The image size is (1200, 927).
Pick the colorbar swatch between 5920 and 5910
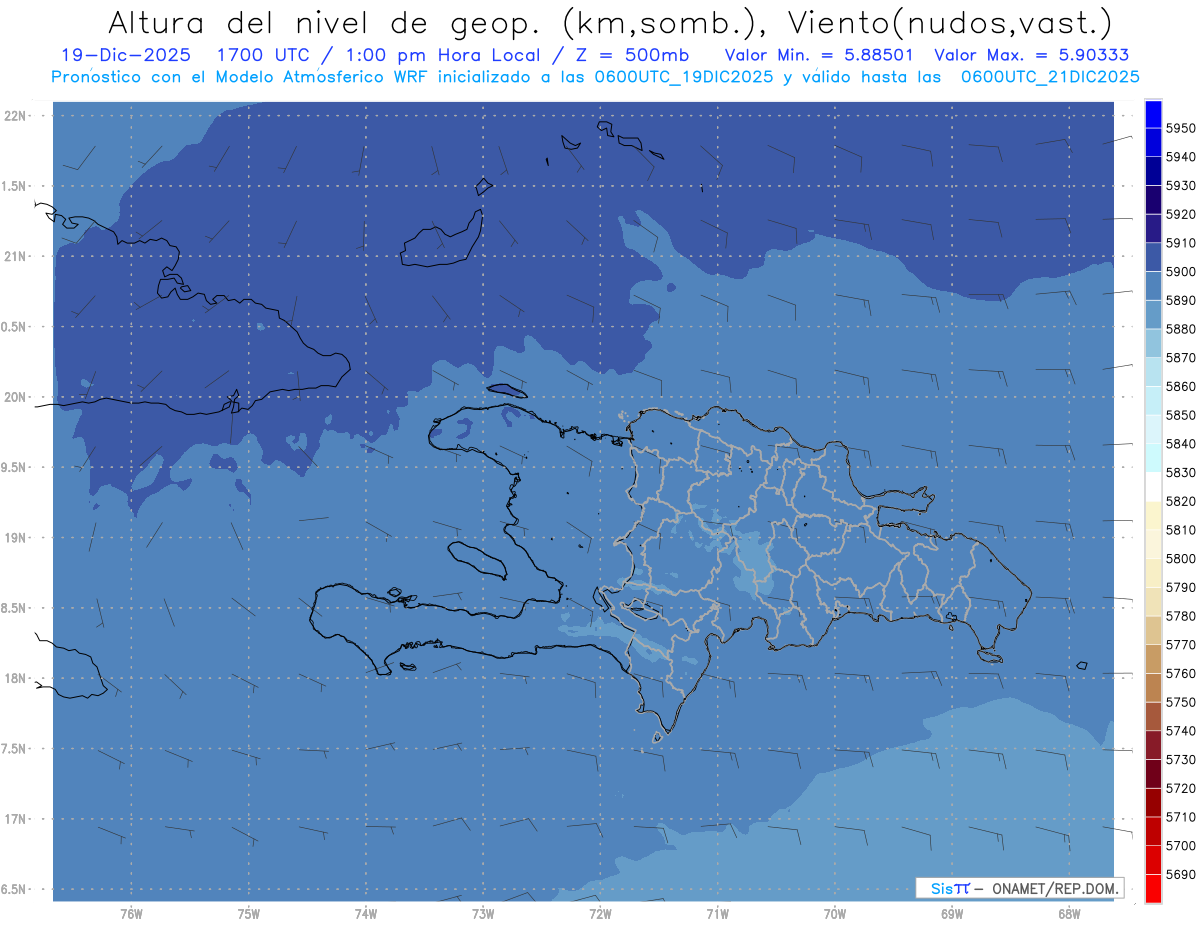pos(1153,229)
